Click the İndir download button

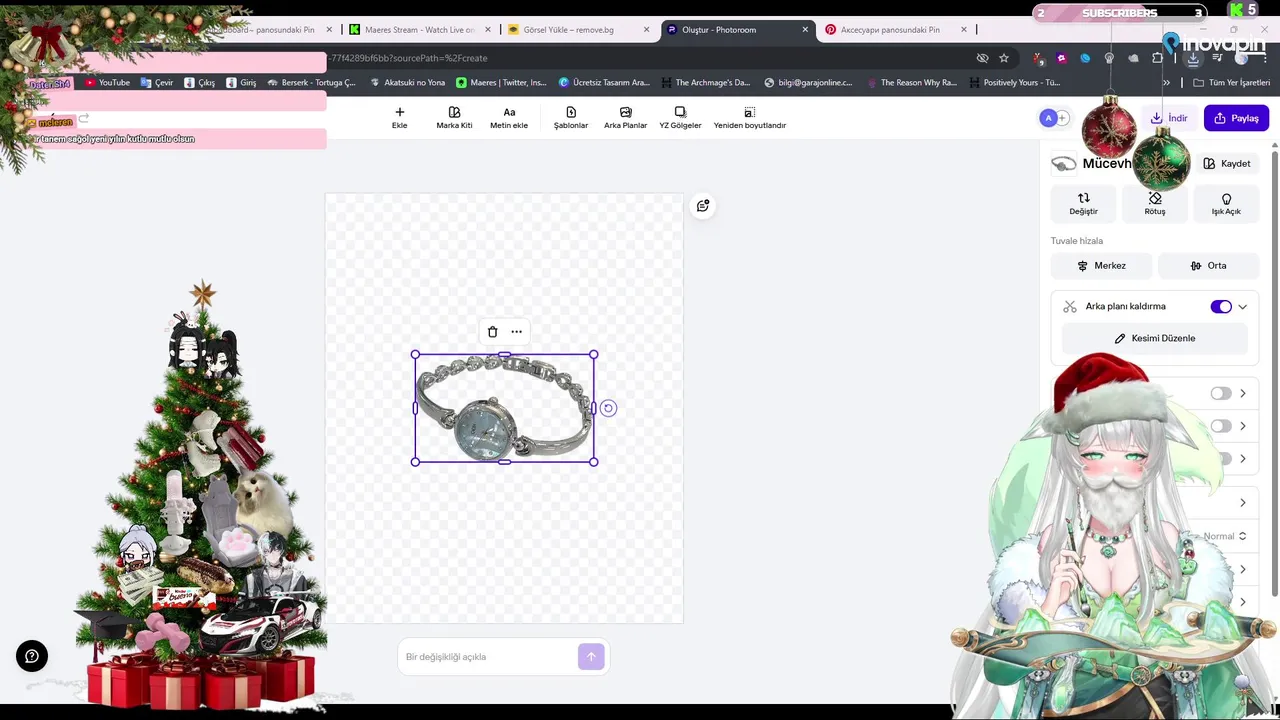(x=1169, y=118)
